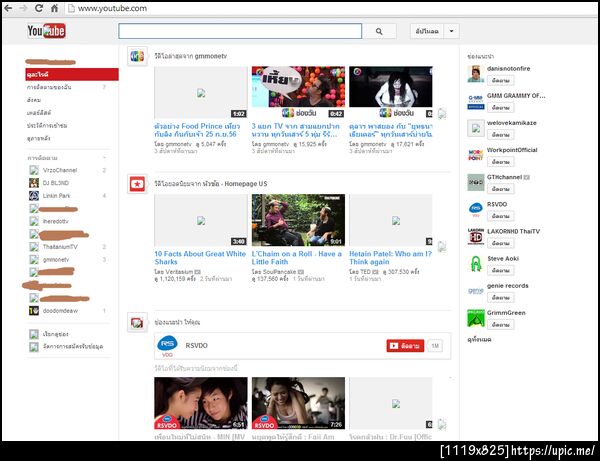Open Hetain Patel: Who am I? title
The image size is (600, 461).
[x=390, y=258]
